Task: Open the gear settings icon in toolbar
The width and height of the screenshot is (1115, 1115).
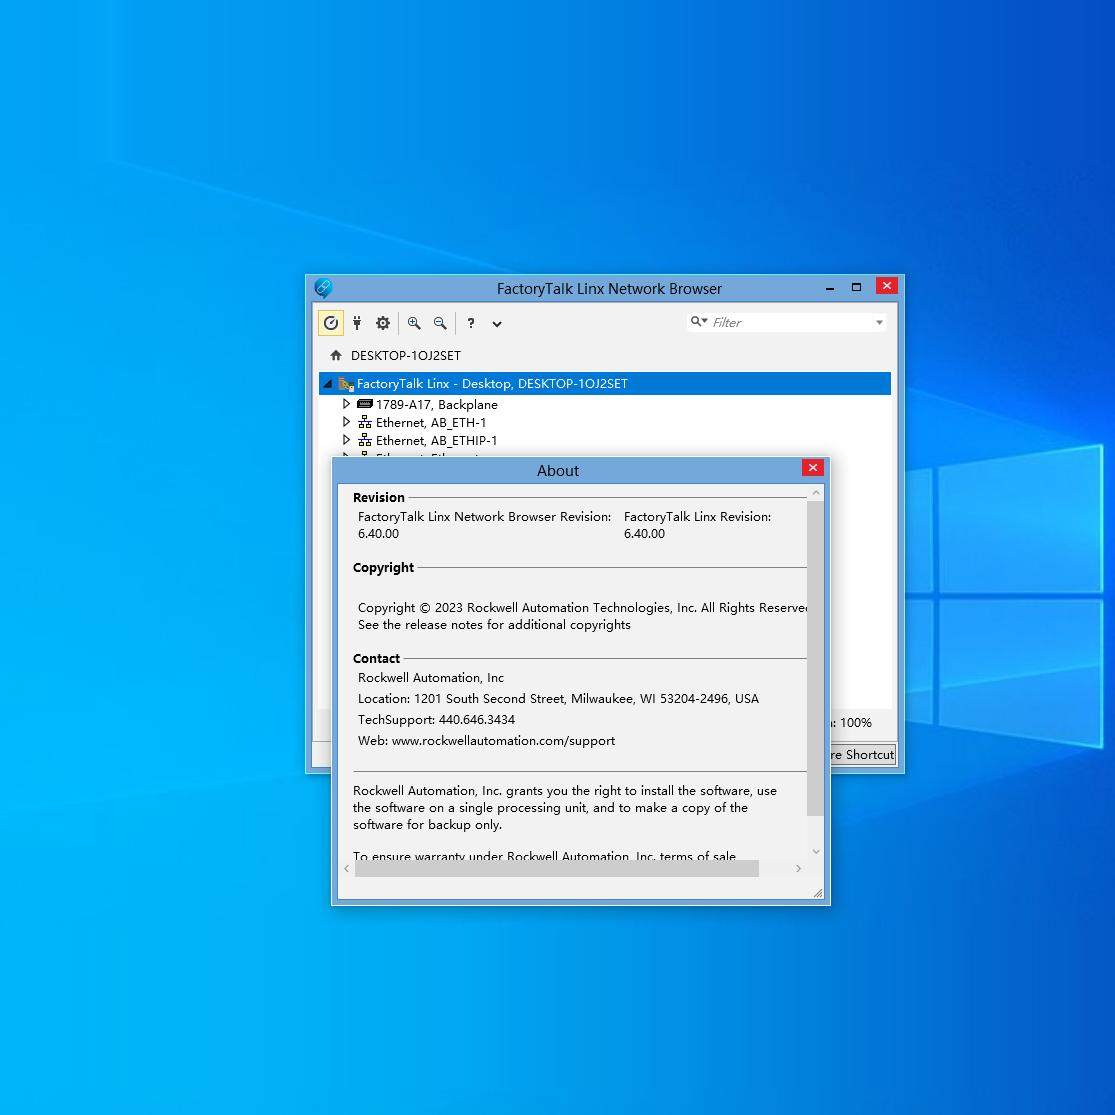Action: (383, 323)
